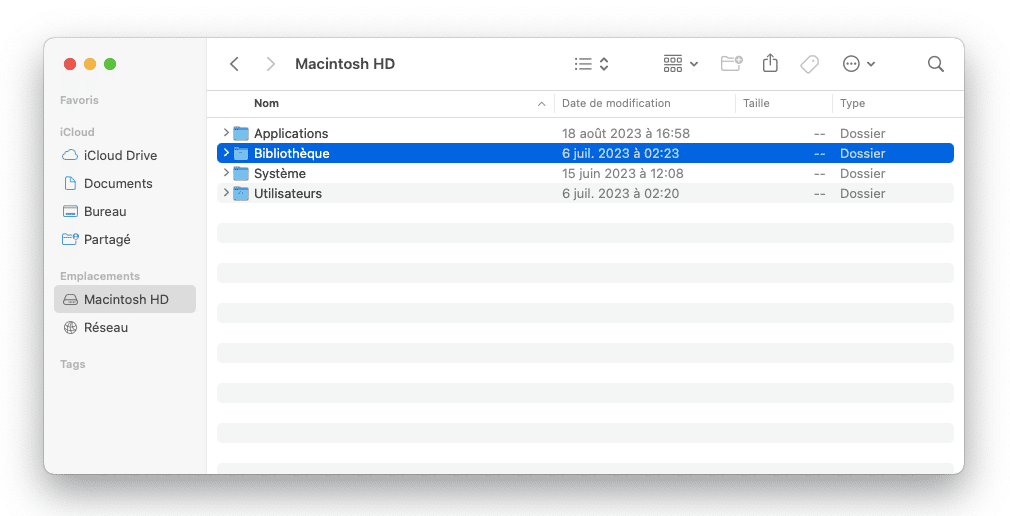Click the Utilisateurs folder icon
The image size is (1010, 516).
(241, 193)
